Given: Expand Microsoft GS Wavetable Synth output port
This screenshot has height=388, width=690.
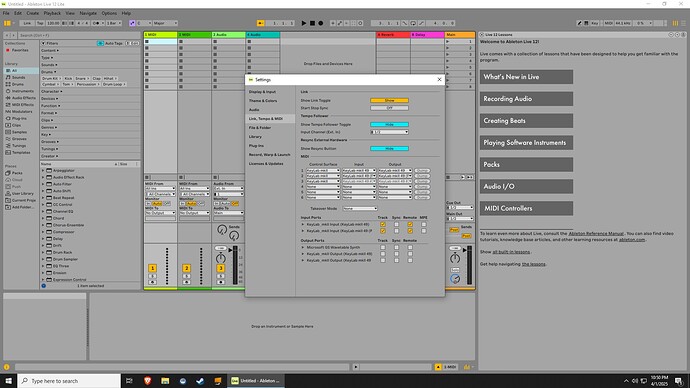Looking at the screenshot, I should pyautogui.click(x=303, y=247).
